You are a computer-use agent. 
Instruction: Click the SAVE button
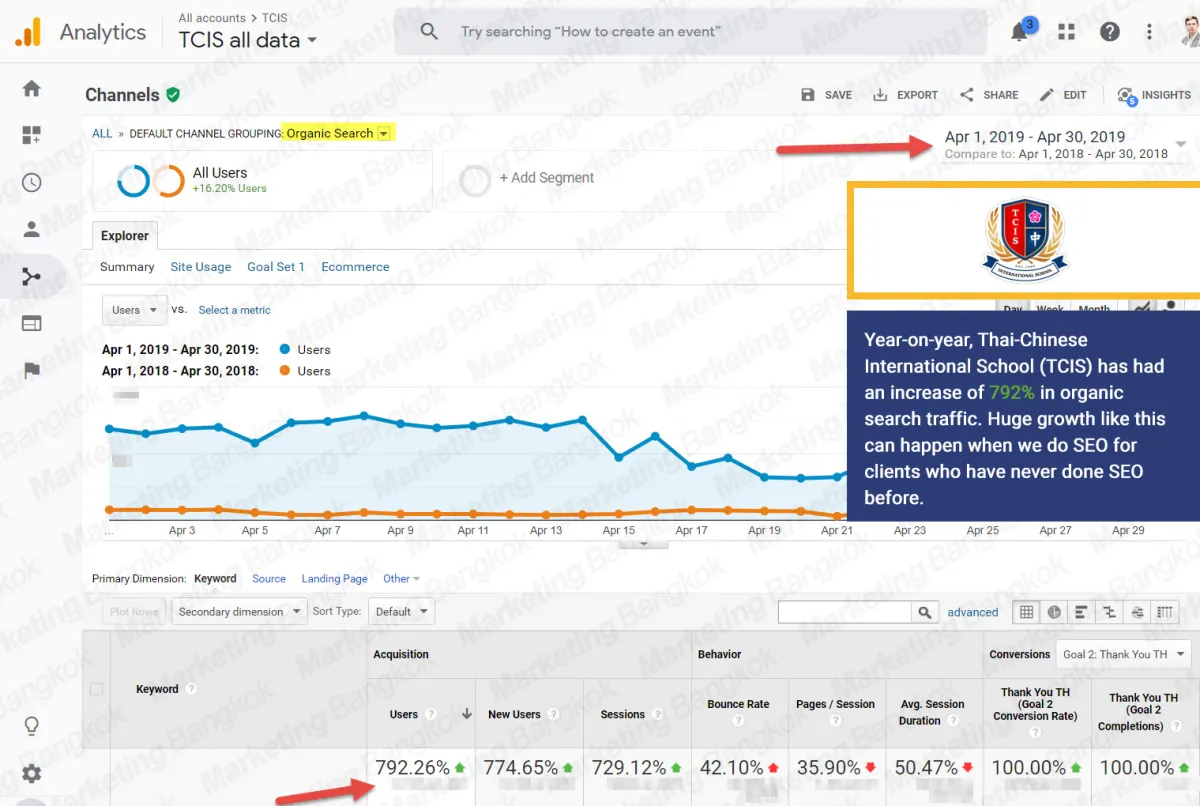(827, 95)
